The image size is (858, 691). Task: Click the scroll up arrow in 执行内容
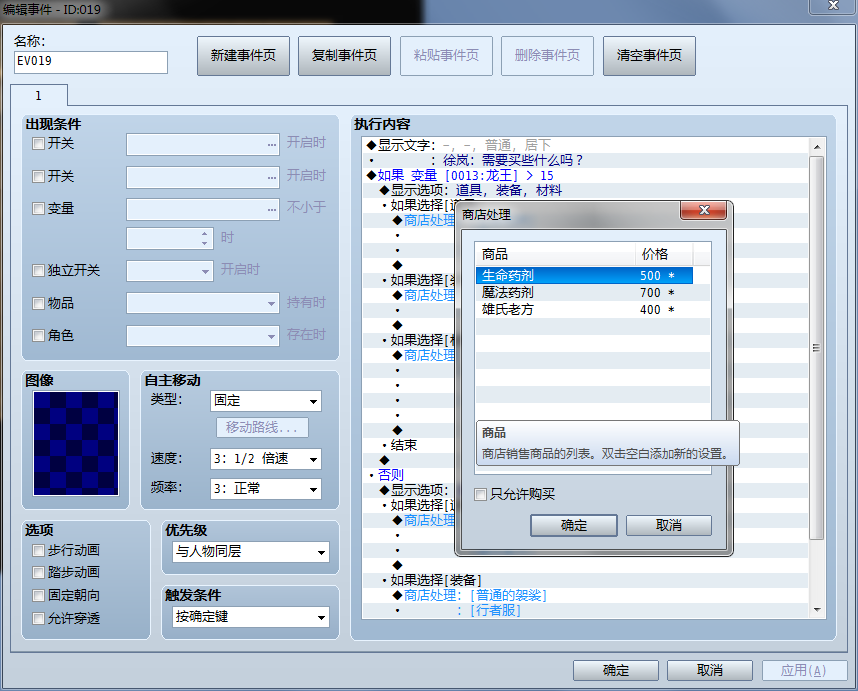click(816, 147)
